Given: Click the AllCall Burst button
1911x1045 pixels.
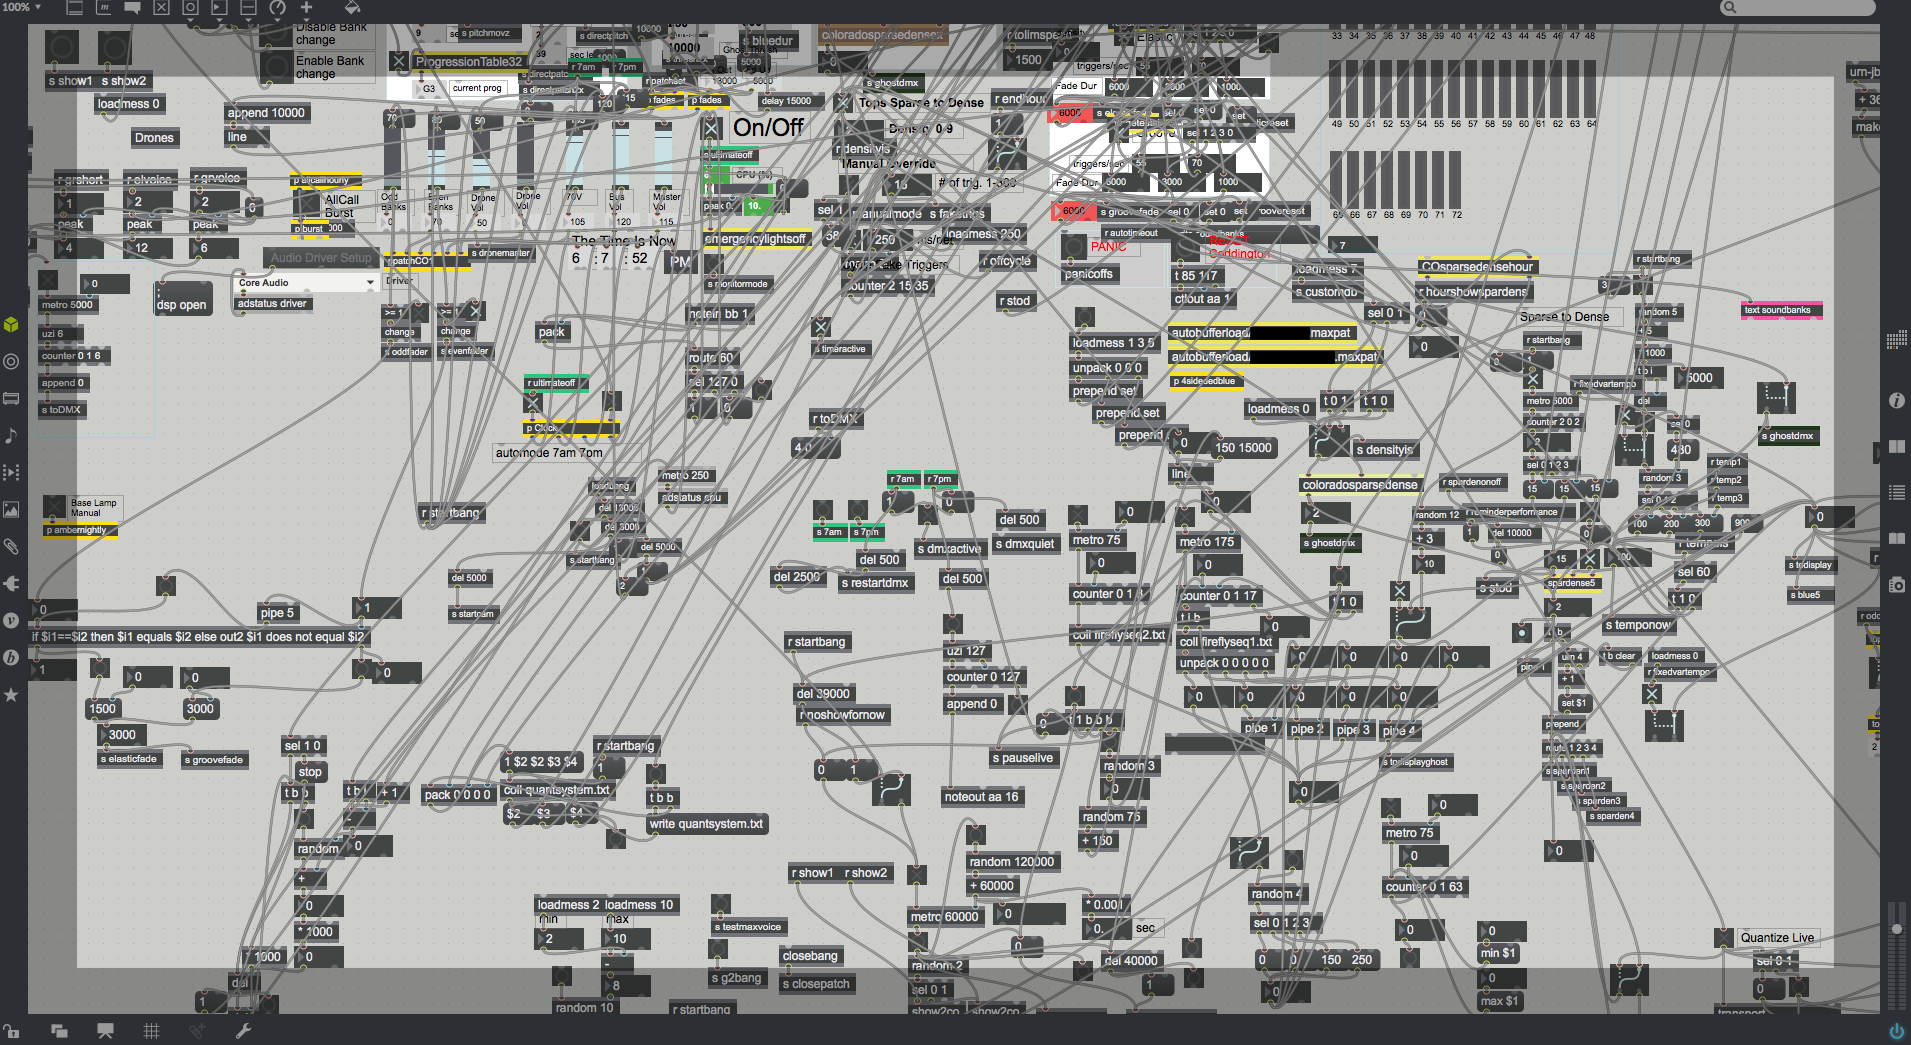Looking at the screenshot, I should point(307,205).
